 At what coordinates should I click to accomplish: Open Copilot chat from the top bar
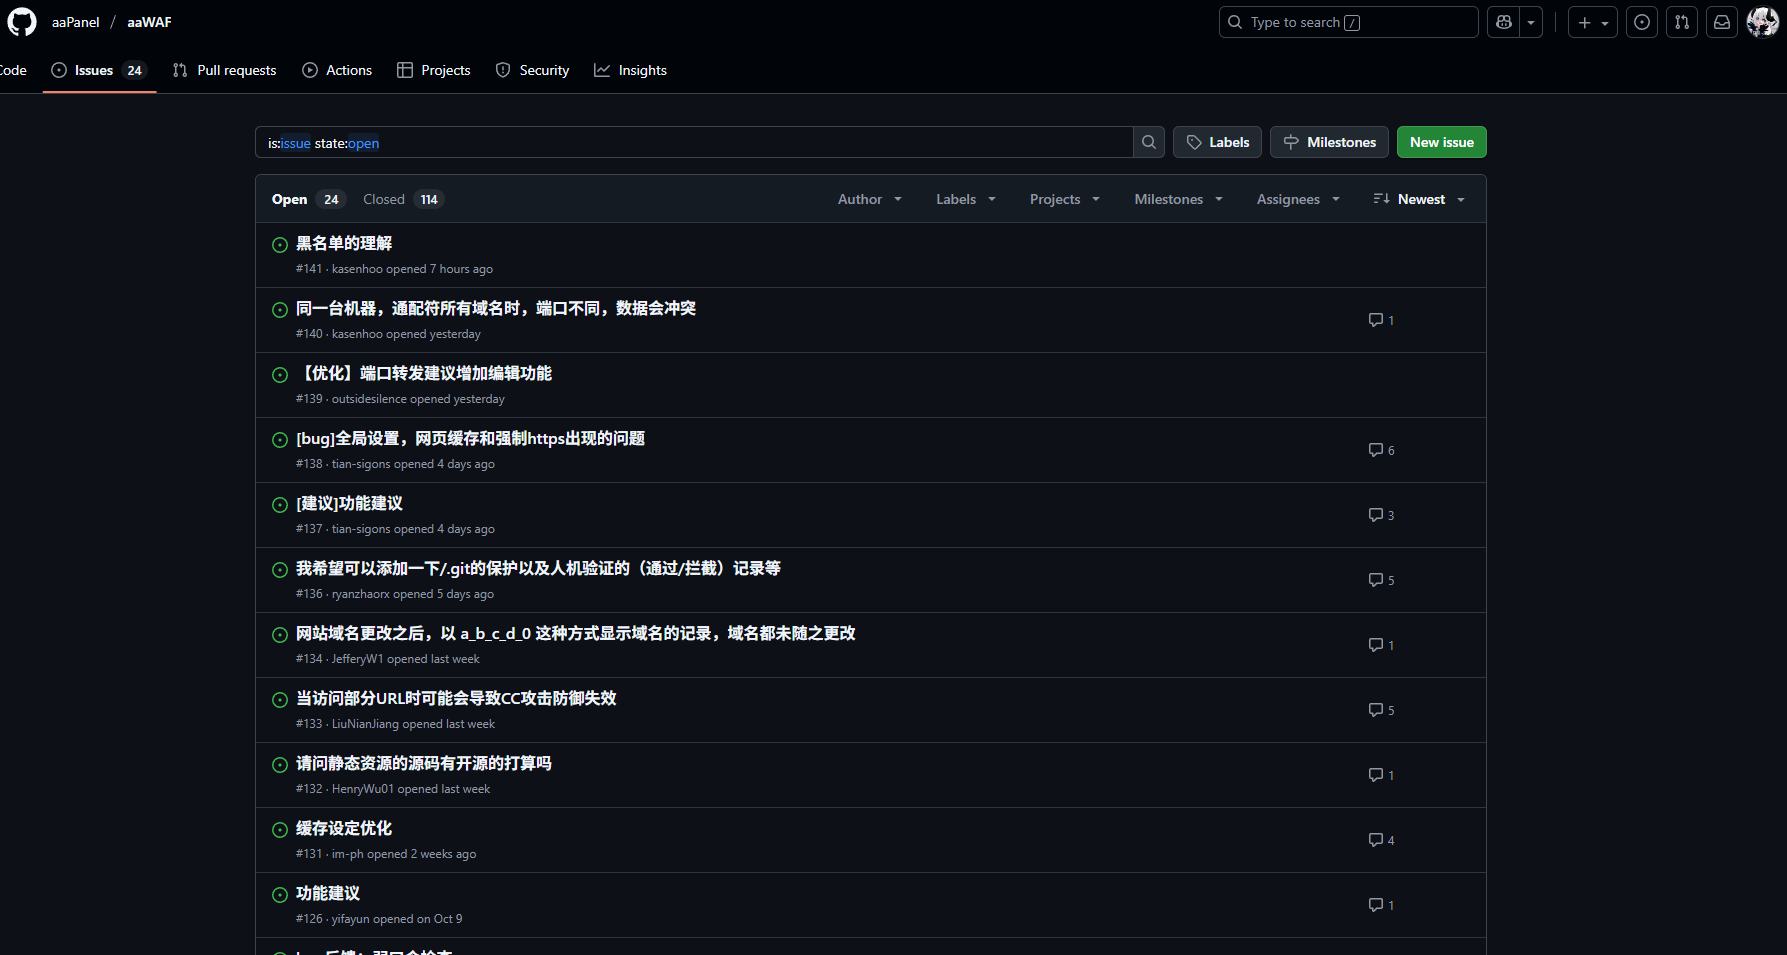pyautogui.click(x=1503, y=21)
